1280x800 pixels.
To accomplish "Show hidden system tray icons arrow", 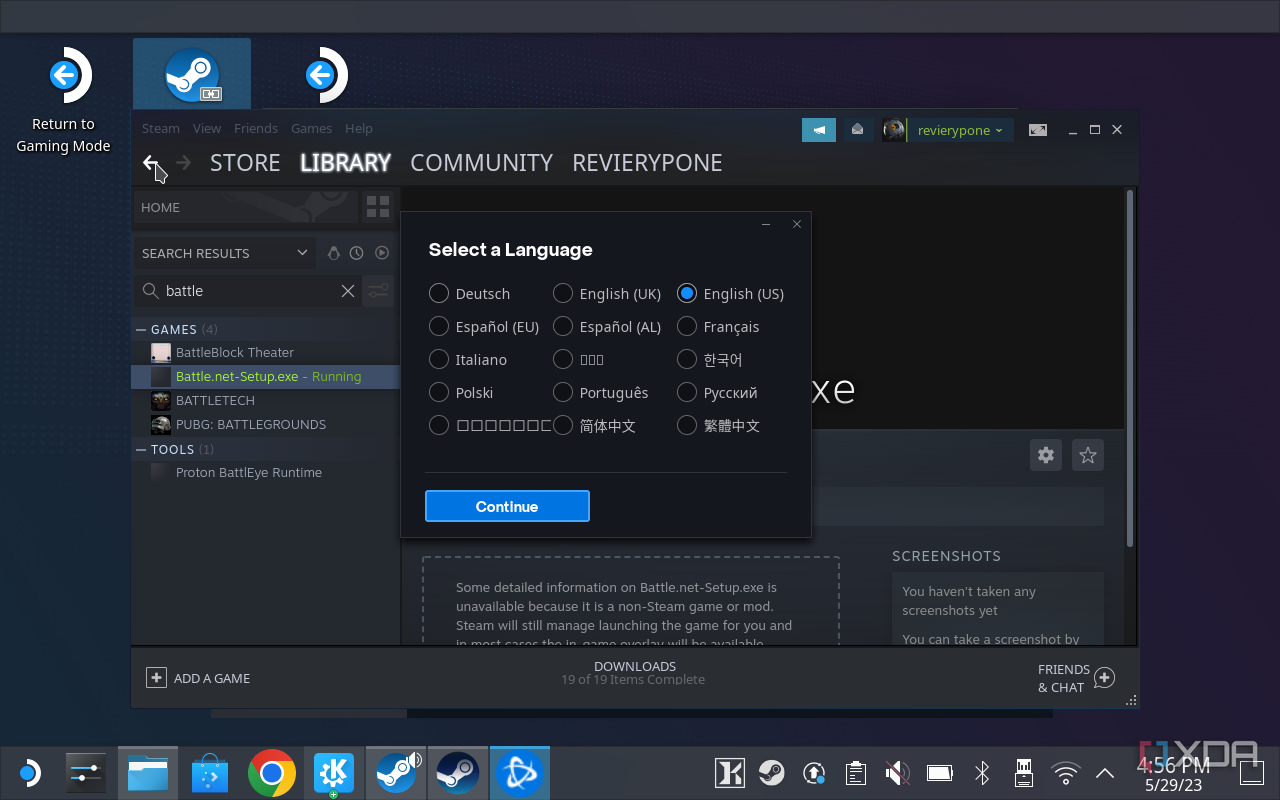I will click(1105, 773).
